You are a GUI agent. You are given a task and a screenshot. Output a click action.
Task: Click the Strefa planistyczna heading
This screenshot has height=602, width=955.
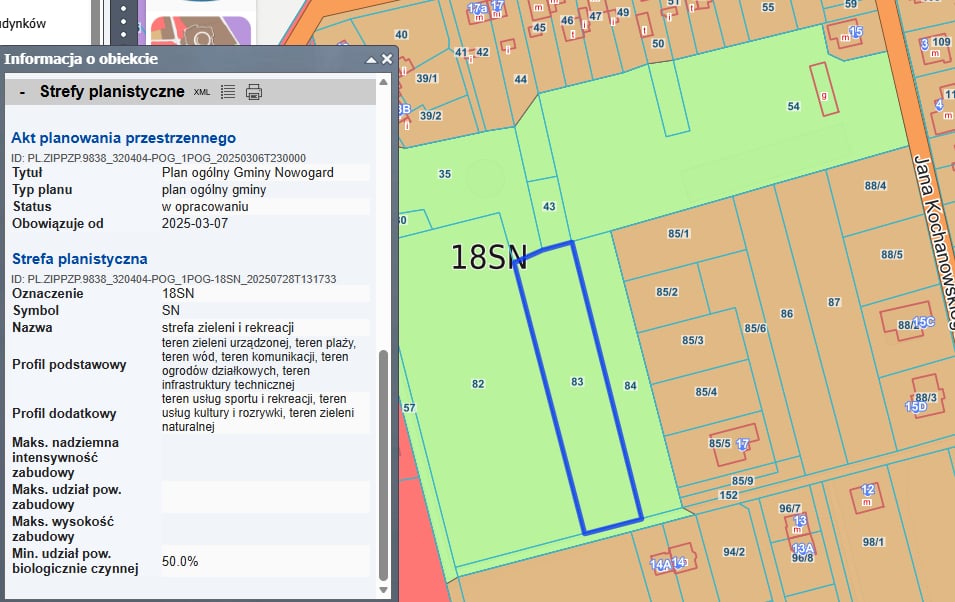pyautogui.click(x=79, y=259)
